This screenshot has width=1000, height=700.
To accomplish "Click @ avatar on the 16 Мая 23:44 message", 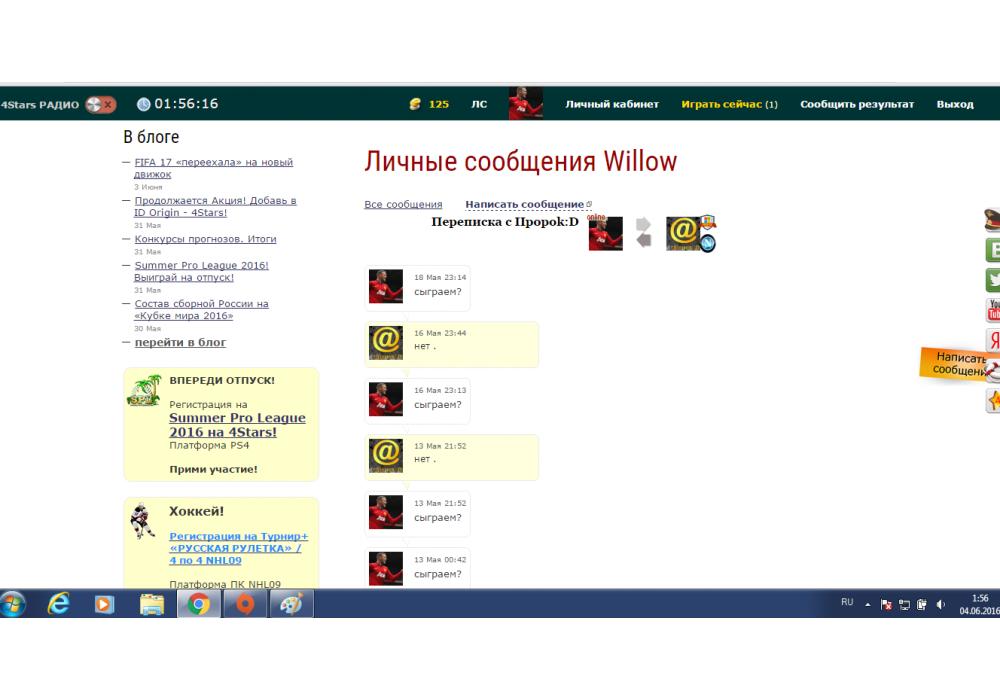I will [x=386, y=342].
